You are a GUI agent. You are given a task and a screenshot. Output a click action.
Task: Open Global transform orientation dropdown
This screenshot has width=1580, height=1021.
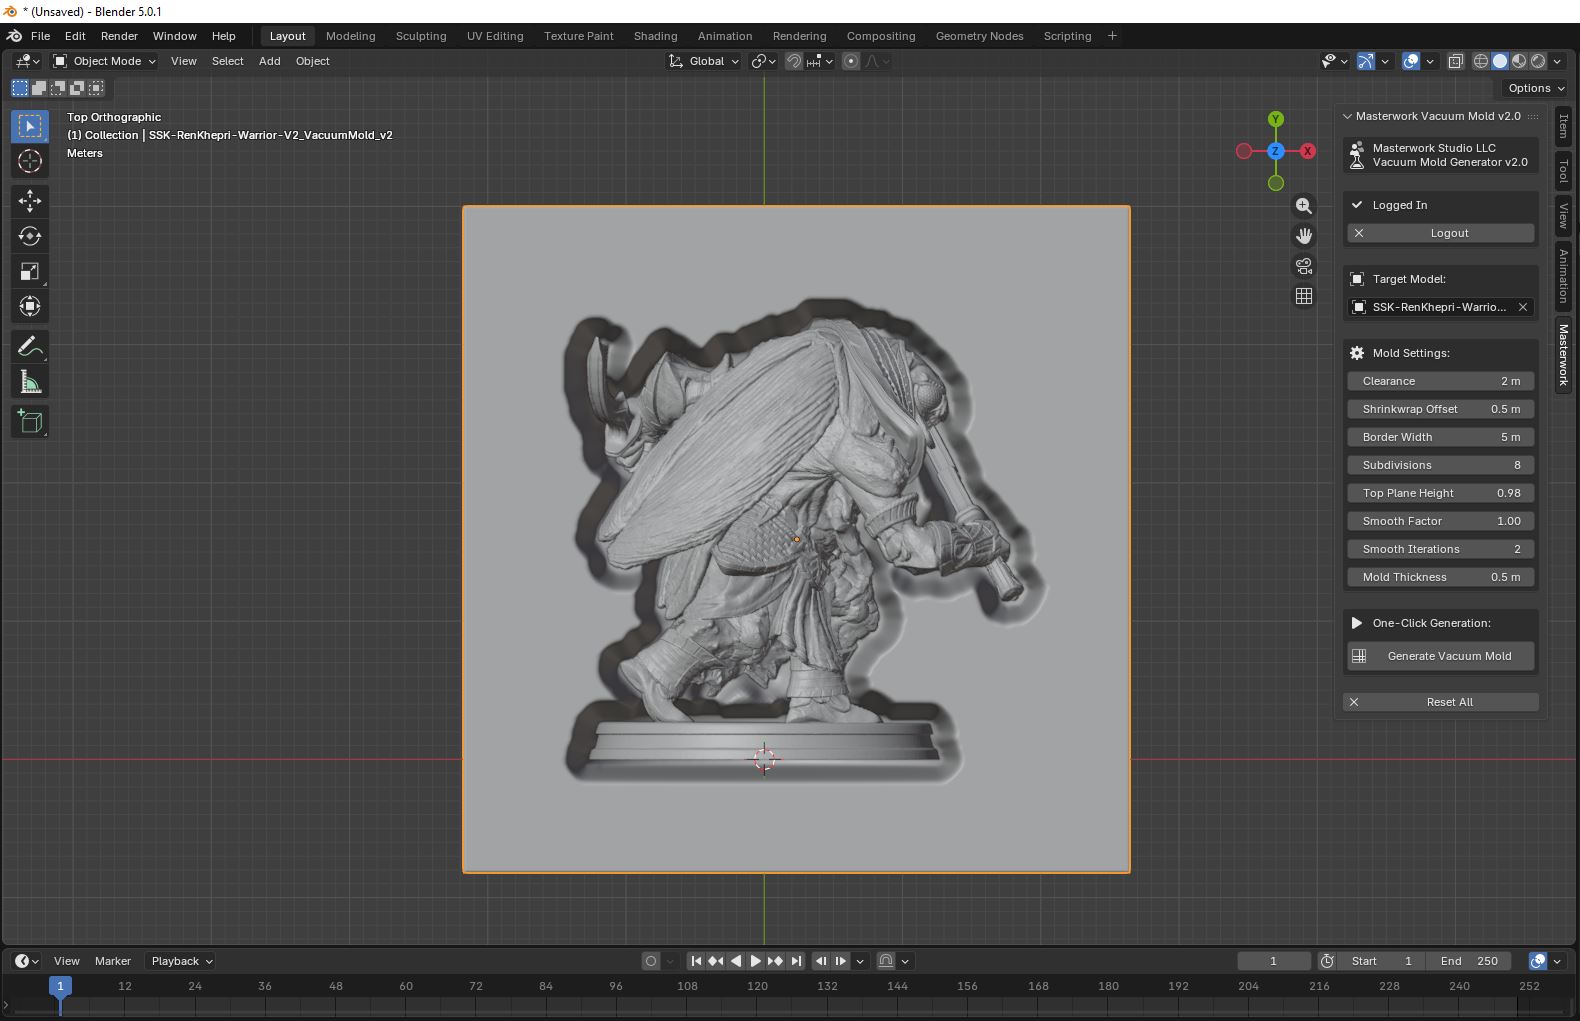pos(705,61)
